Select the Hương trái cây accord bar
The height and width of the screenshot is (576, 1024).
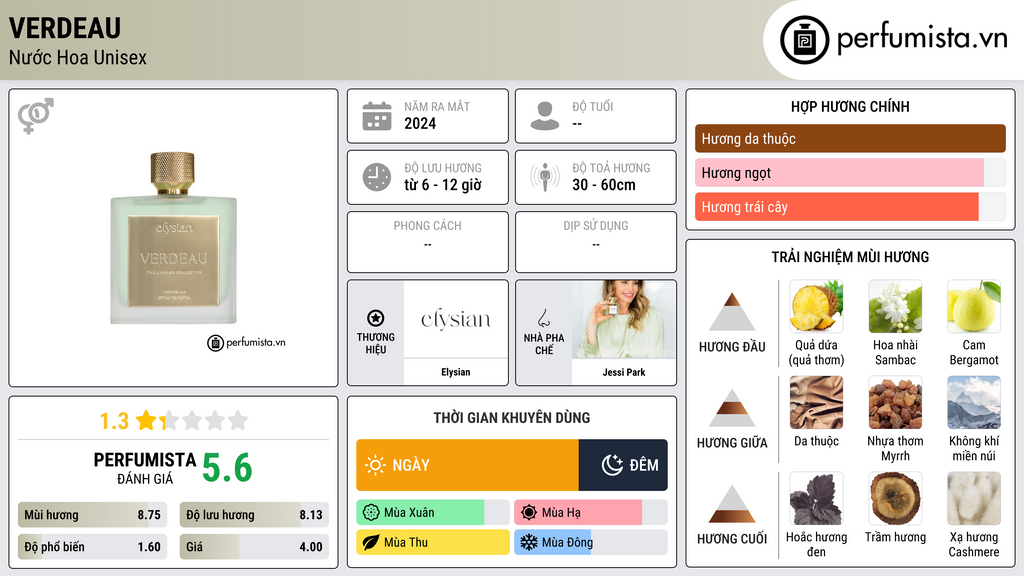click(850, 206)
